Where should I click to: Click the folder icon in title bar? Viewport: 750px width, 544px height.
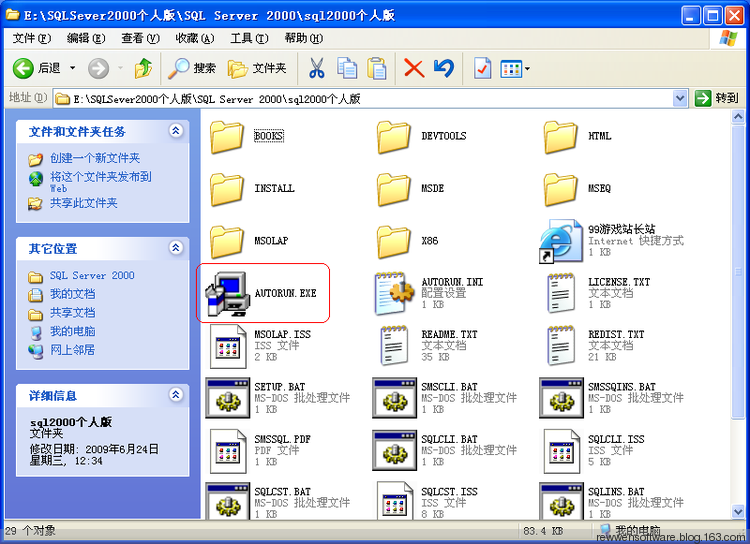12,15
